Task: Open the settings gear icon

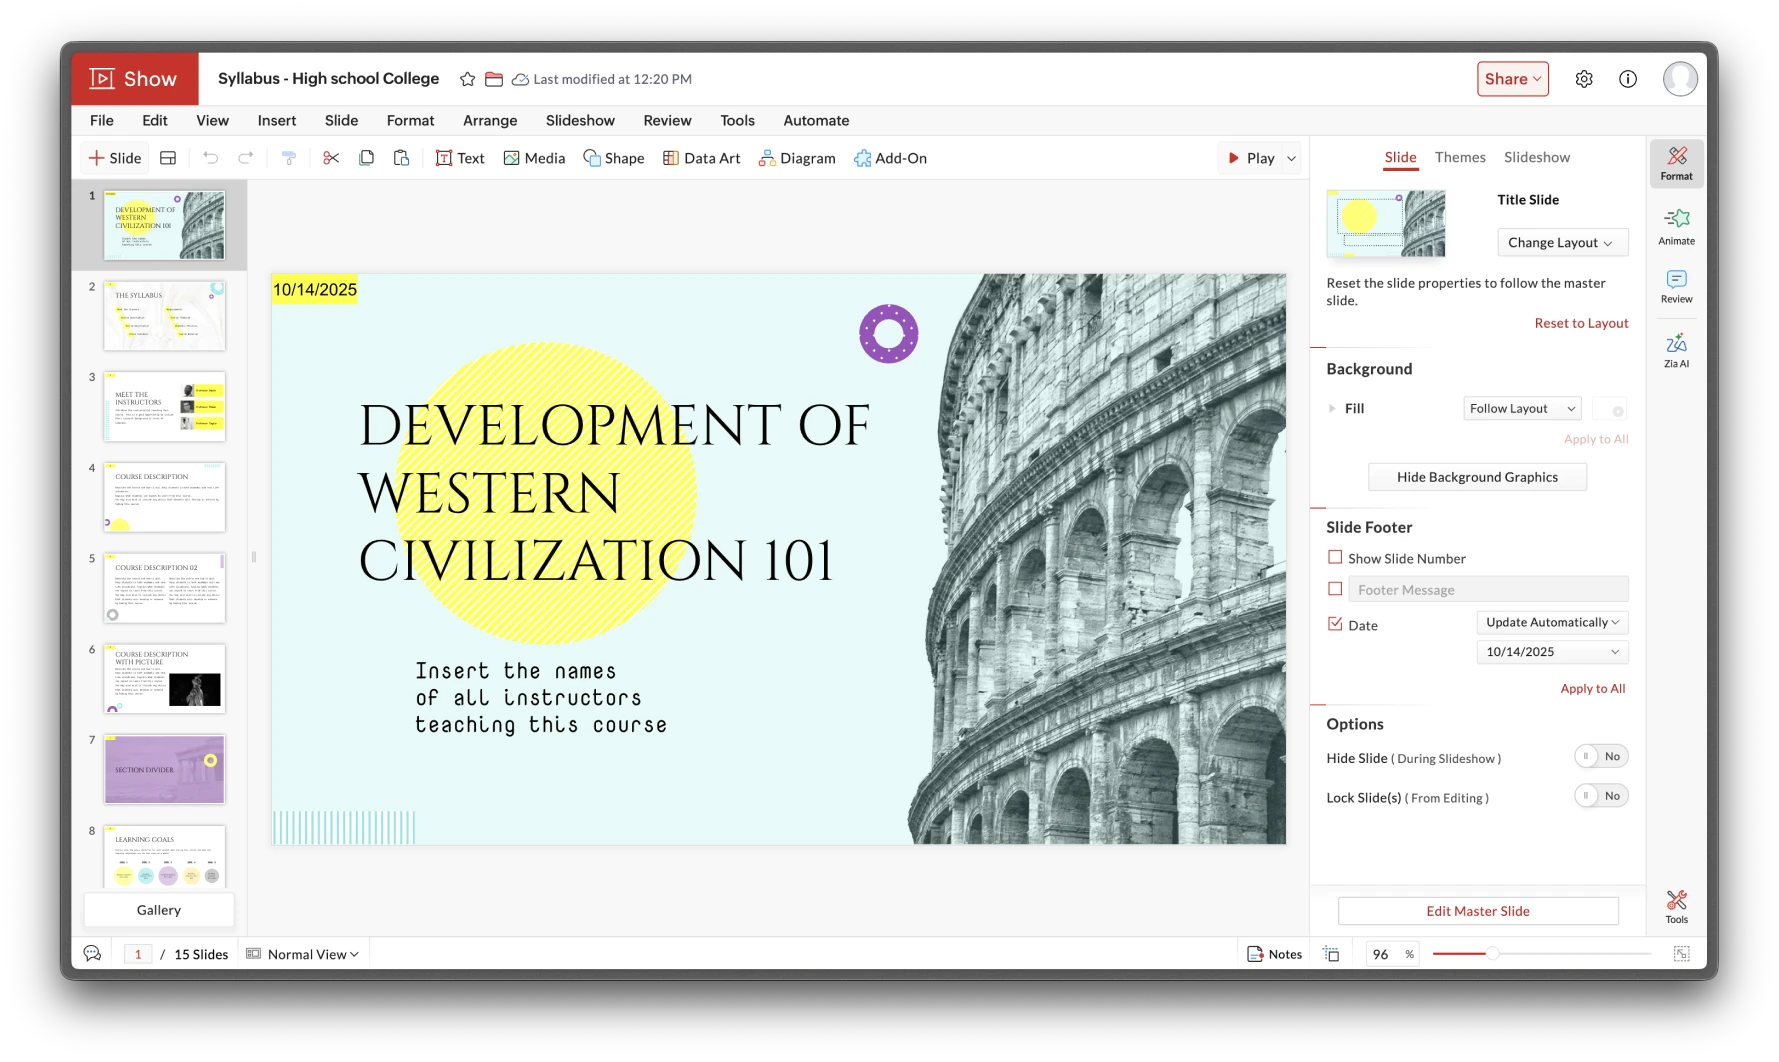Action: 1583,79
